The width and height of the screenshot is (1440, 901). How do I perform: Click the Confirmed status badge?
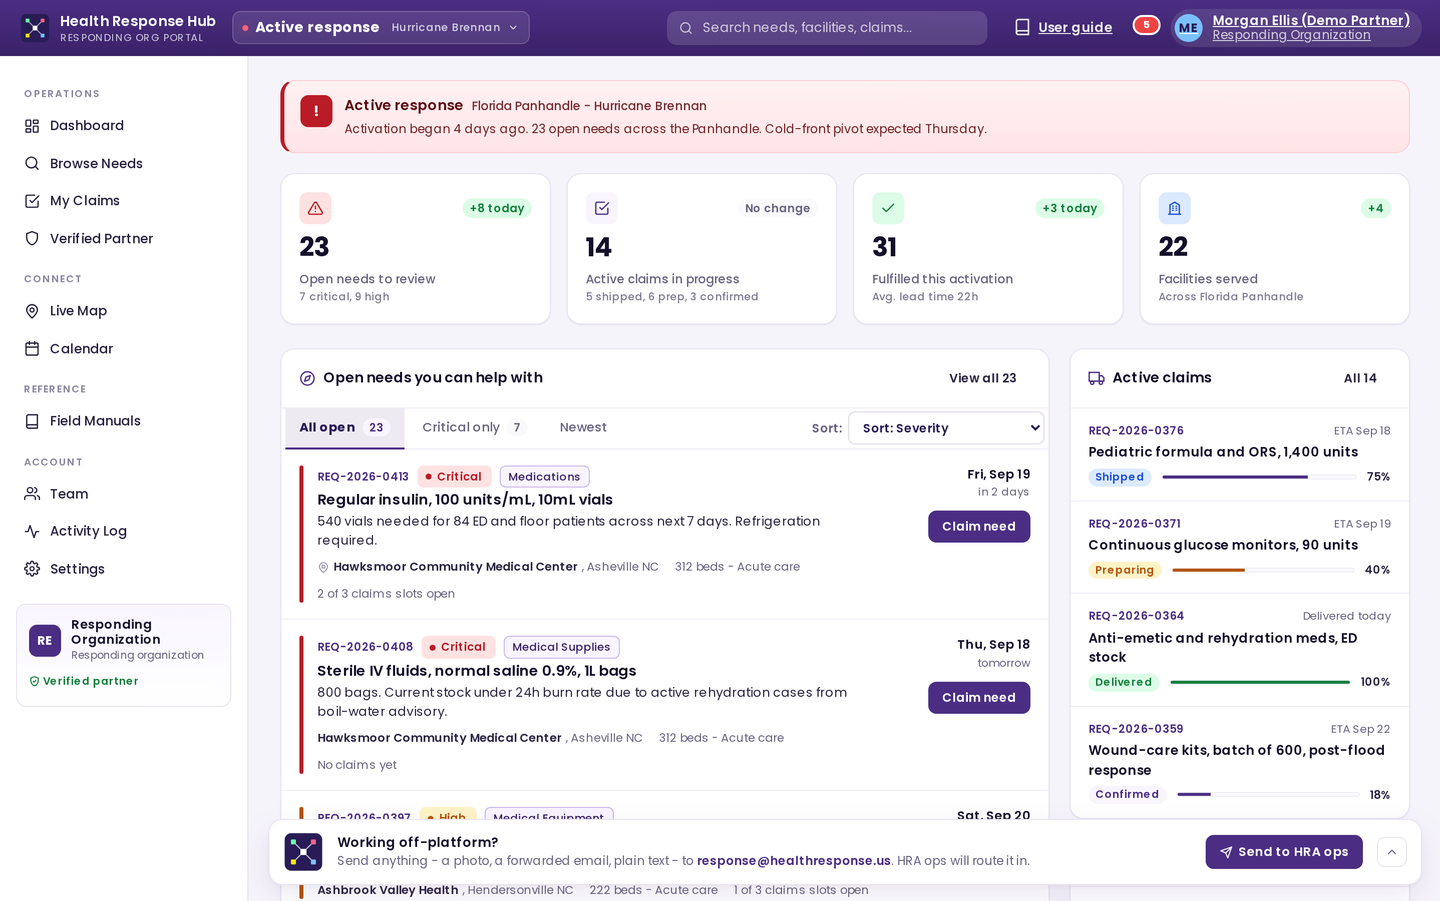click(x=1127, y=794)
